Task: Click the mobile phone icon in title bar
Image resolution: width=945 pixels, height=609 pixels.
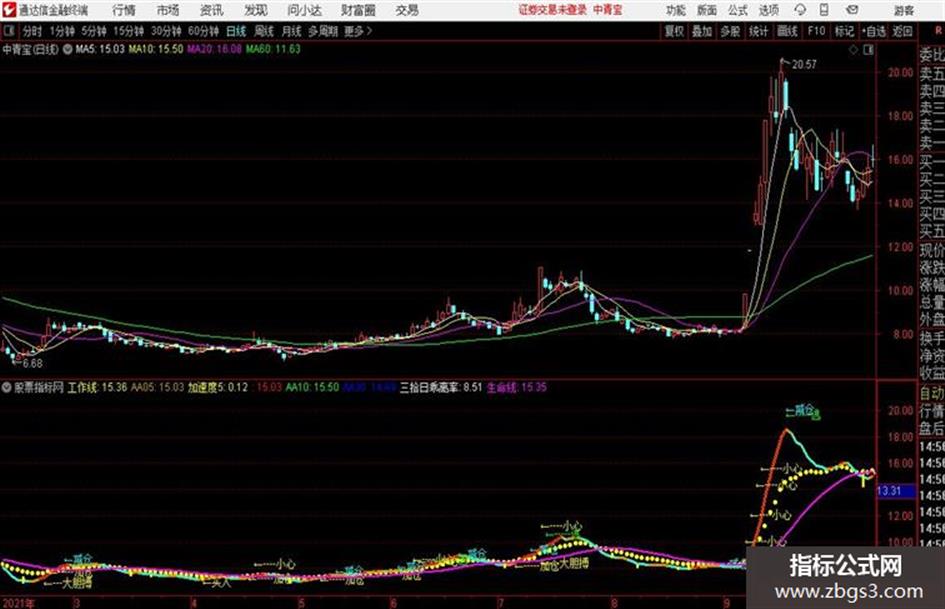Action: tap(824, 10)
